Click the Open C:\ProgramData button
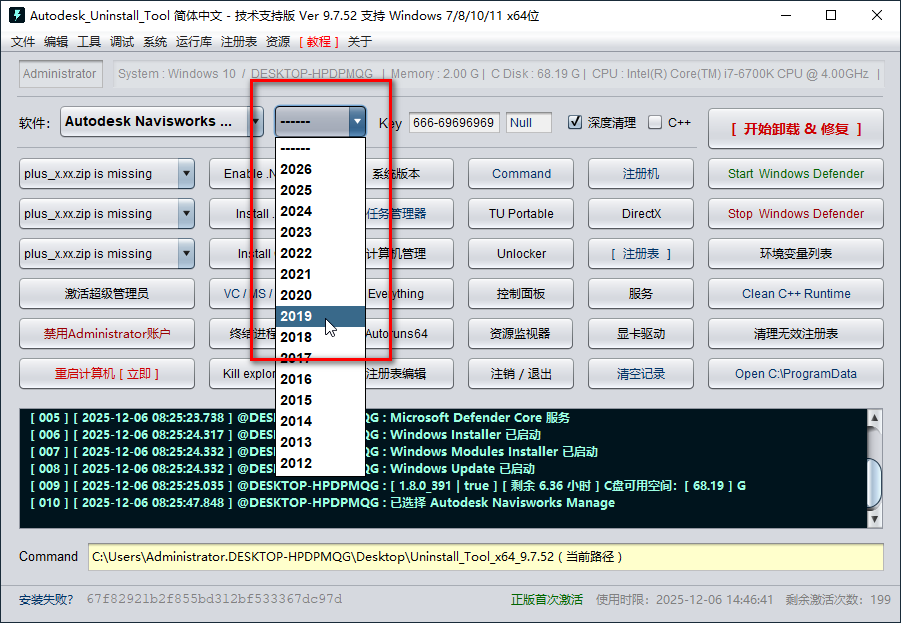Screen dimensions: 901x623 coord(796,374)
